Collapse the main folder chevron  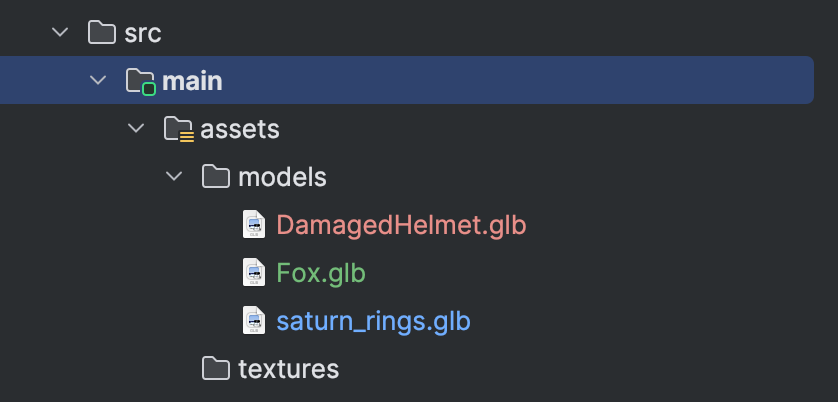pyautogui.click(x=98, y=81)
